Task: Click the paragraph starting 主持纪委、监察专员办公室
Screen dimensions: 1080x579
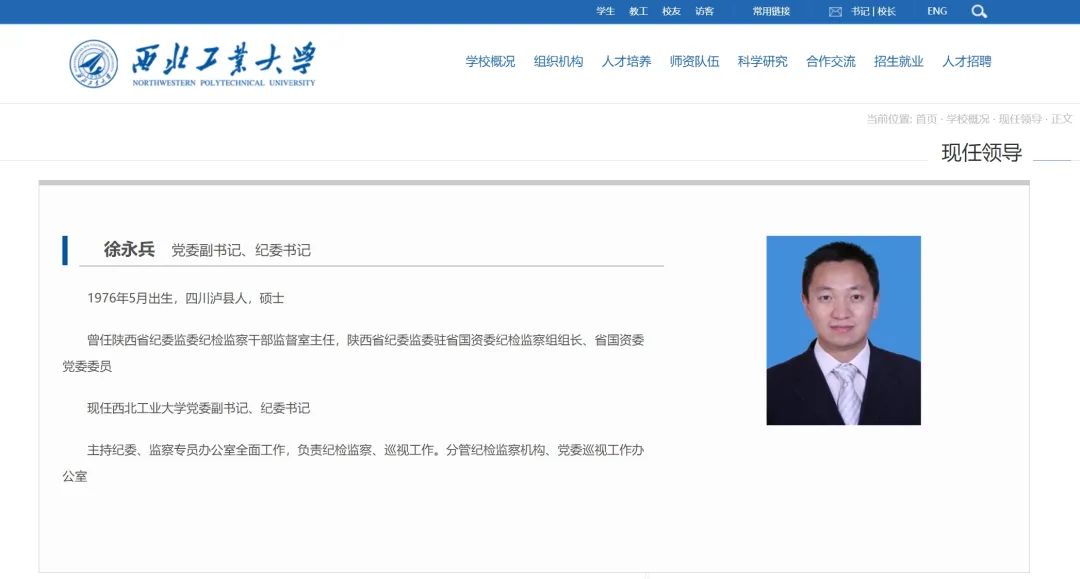Action: pos(353,463)
